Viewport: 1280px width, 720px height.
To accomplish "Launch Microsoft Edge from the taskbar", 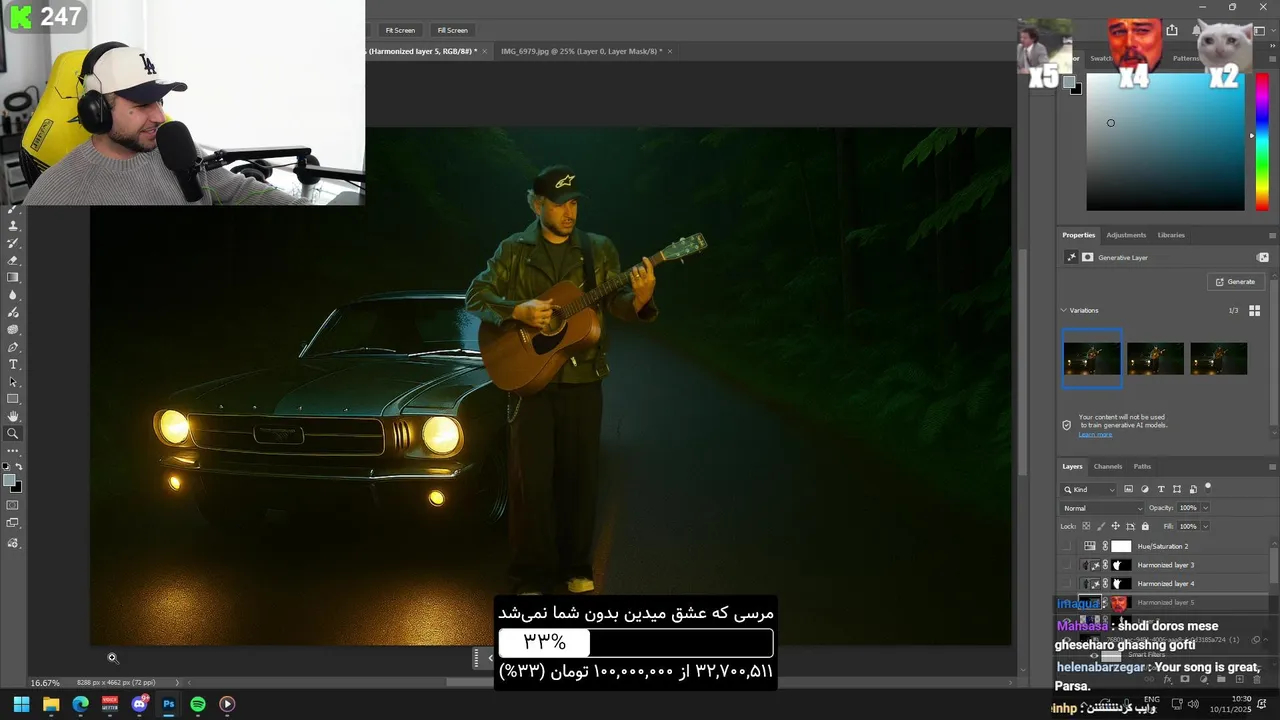I will coord(80,704).
